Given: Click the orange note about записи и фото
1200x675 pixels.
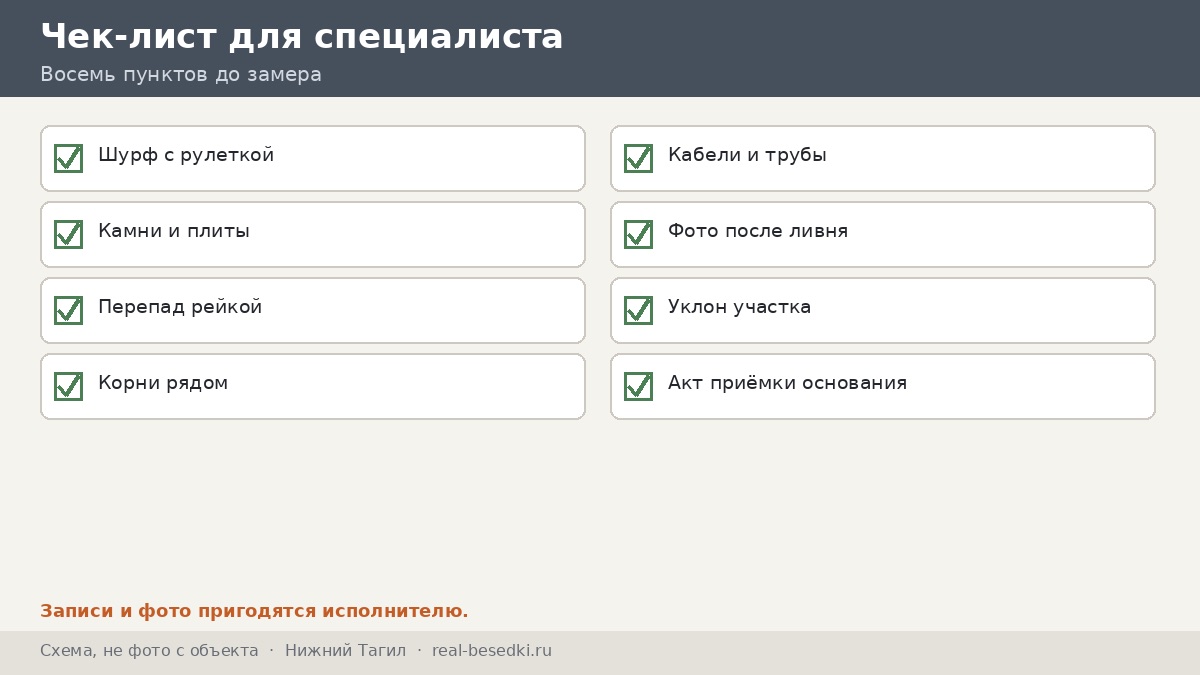Looking at the screenshot, I should [254, 611].
